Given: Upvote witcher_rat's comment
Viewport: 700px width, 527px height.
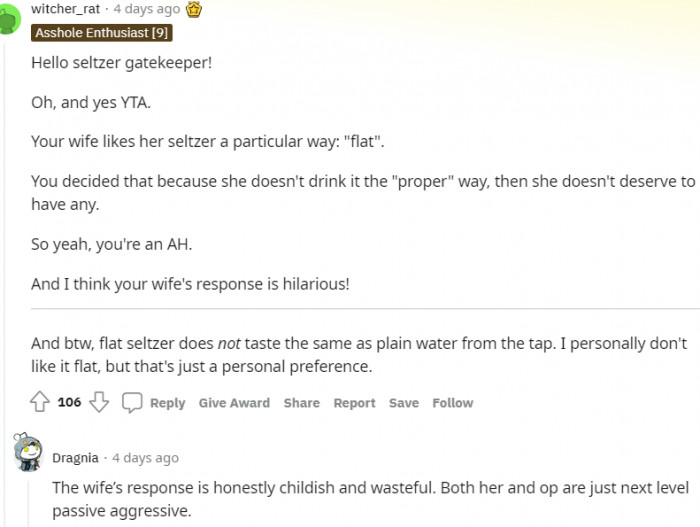Looking at the screenshot, I should [x=40, y=403].
